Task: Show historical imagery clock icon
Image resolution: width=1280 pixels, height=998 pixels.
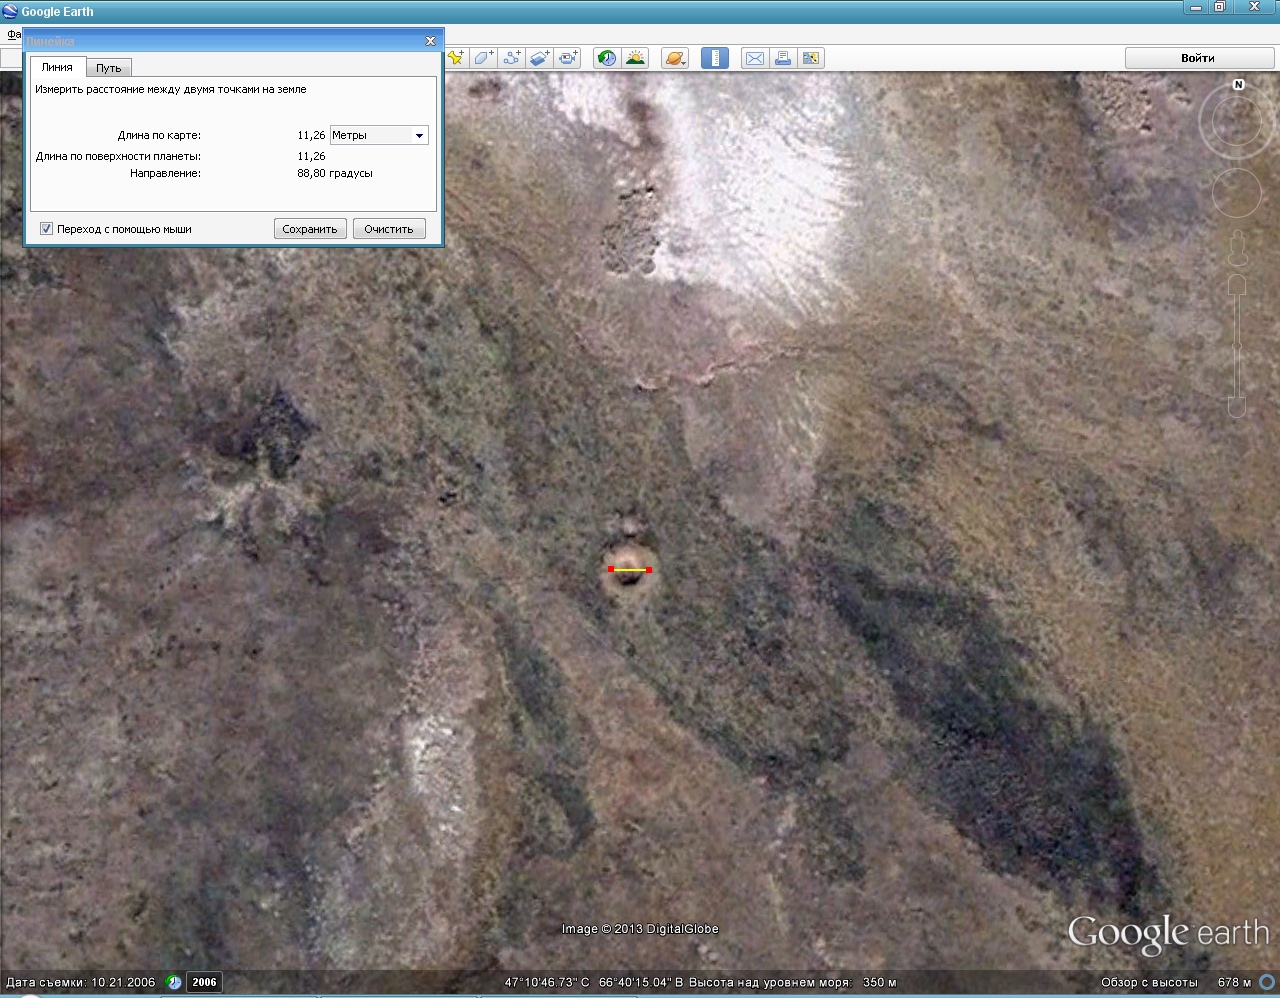Action: [x=606, y=58]
